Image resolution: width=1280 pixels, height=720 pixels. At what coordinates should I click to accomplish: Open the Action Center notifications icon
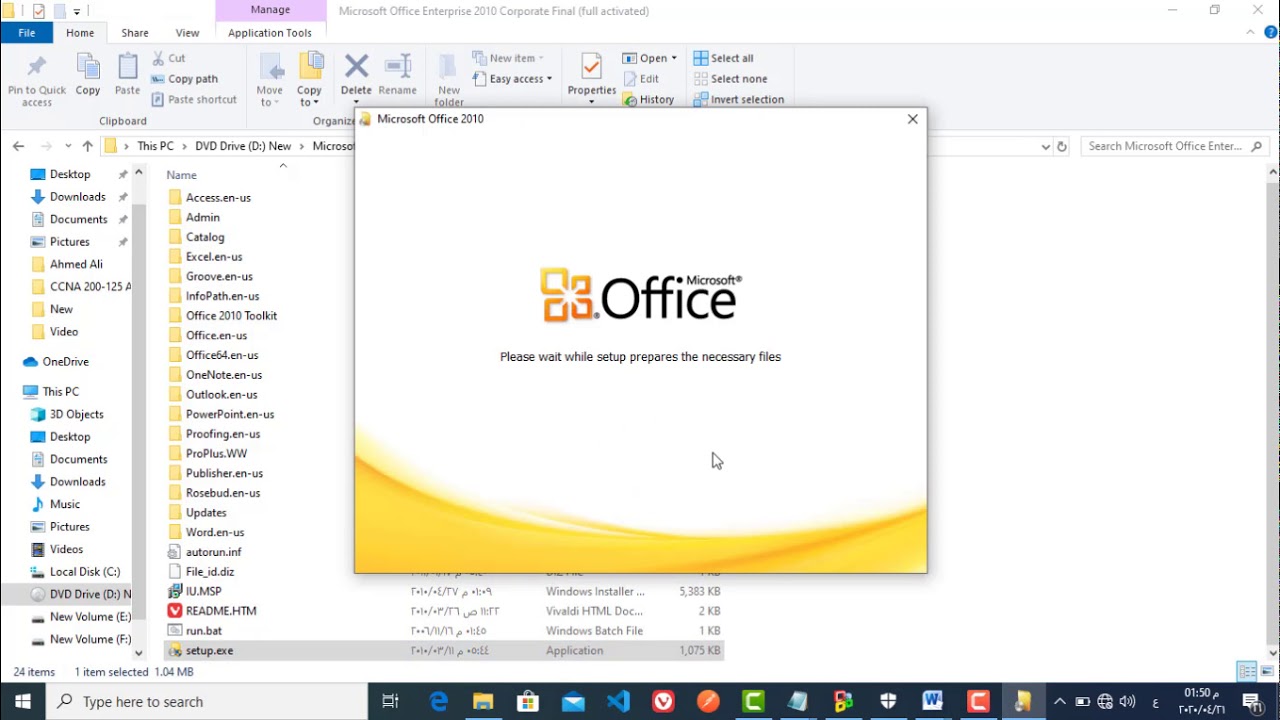click(x=1251, y=702)
